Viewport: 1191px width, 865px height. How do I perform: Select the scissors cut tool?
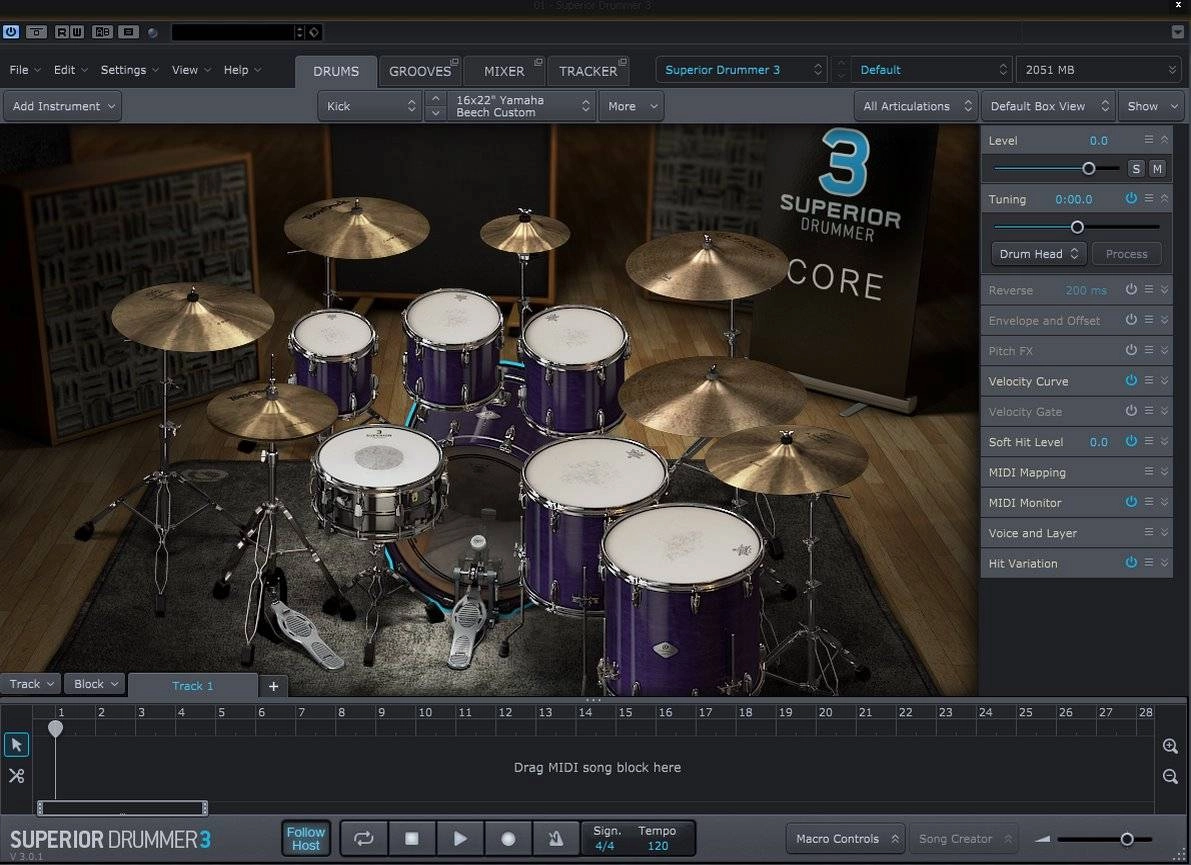point(17,775)
